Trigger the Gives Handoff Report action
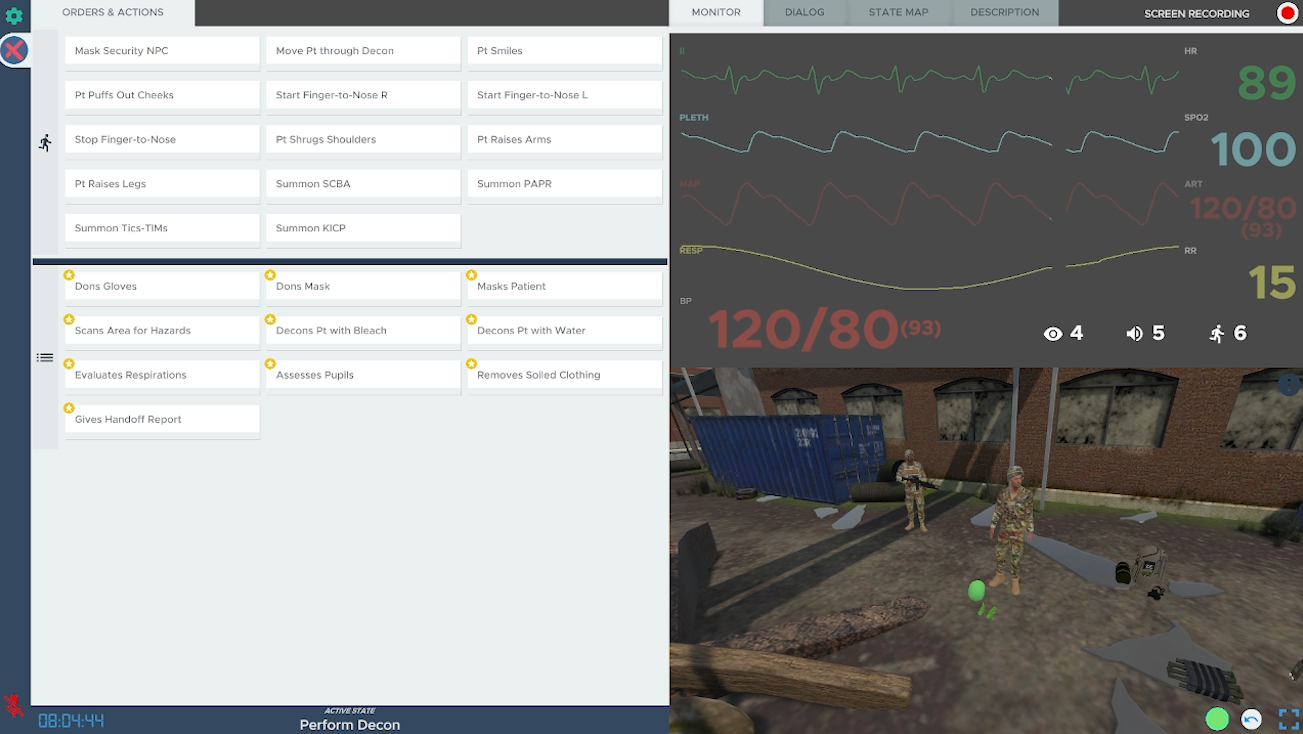The image size is (1303, 734). 162,420
